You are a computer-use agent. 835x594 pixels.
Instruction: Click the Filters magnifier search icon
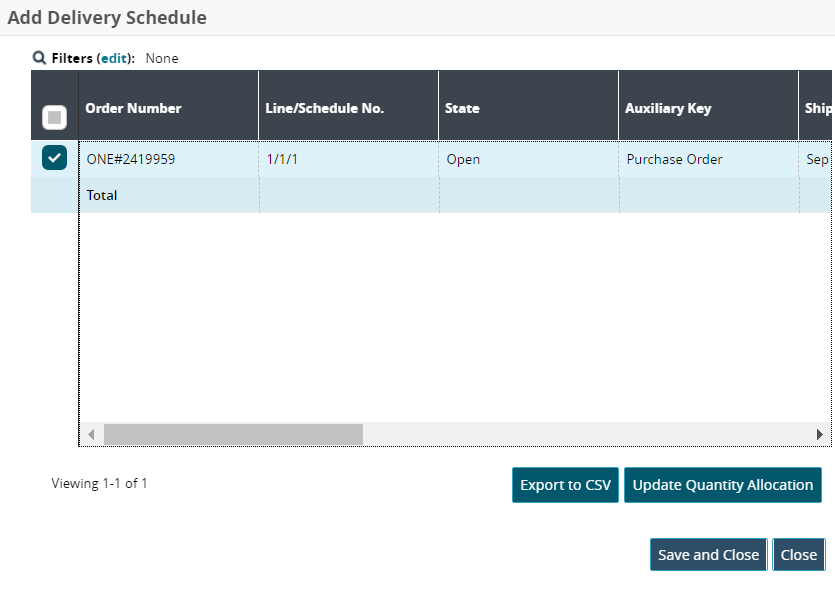click(x=39, y=58)
